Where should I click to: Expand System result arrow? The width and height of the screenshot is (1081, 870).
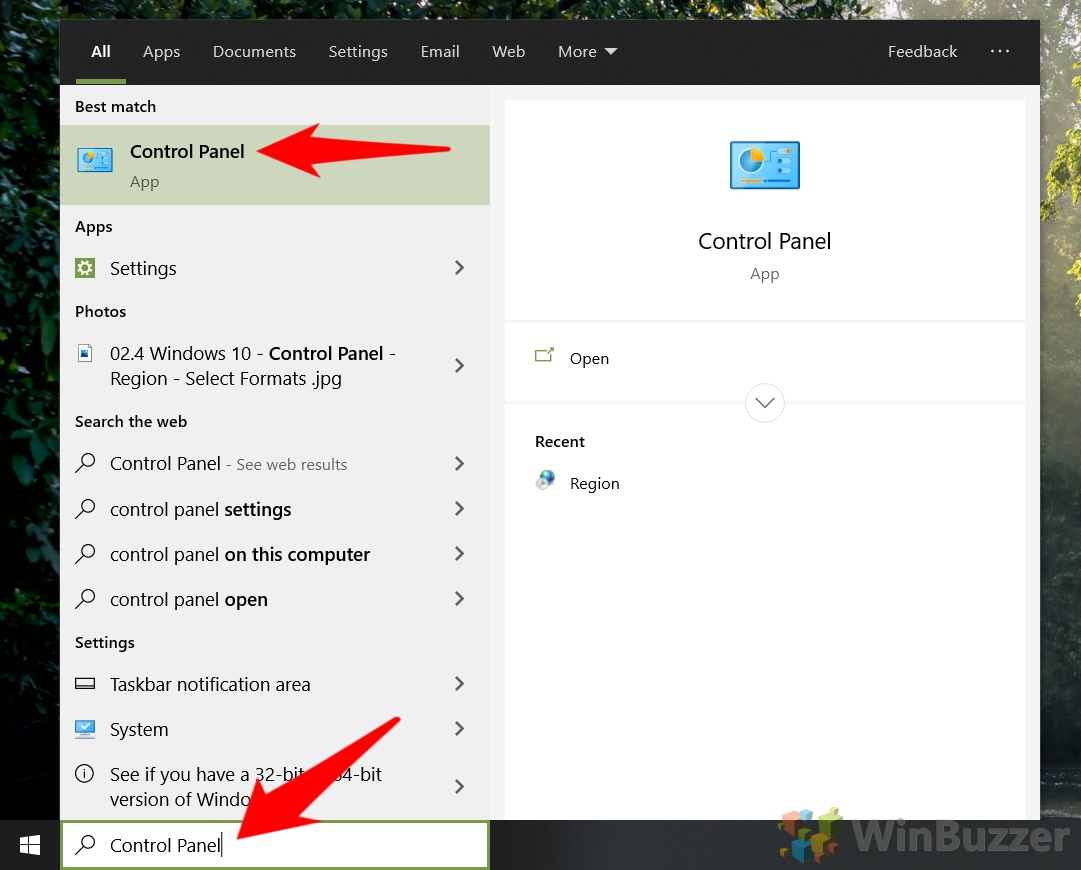[460, 729]
